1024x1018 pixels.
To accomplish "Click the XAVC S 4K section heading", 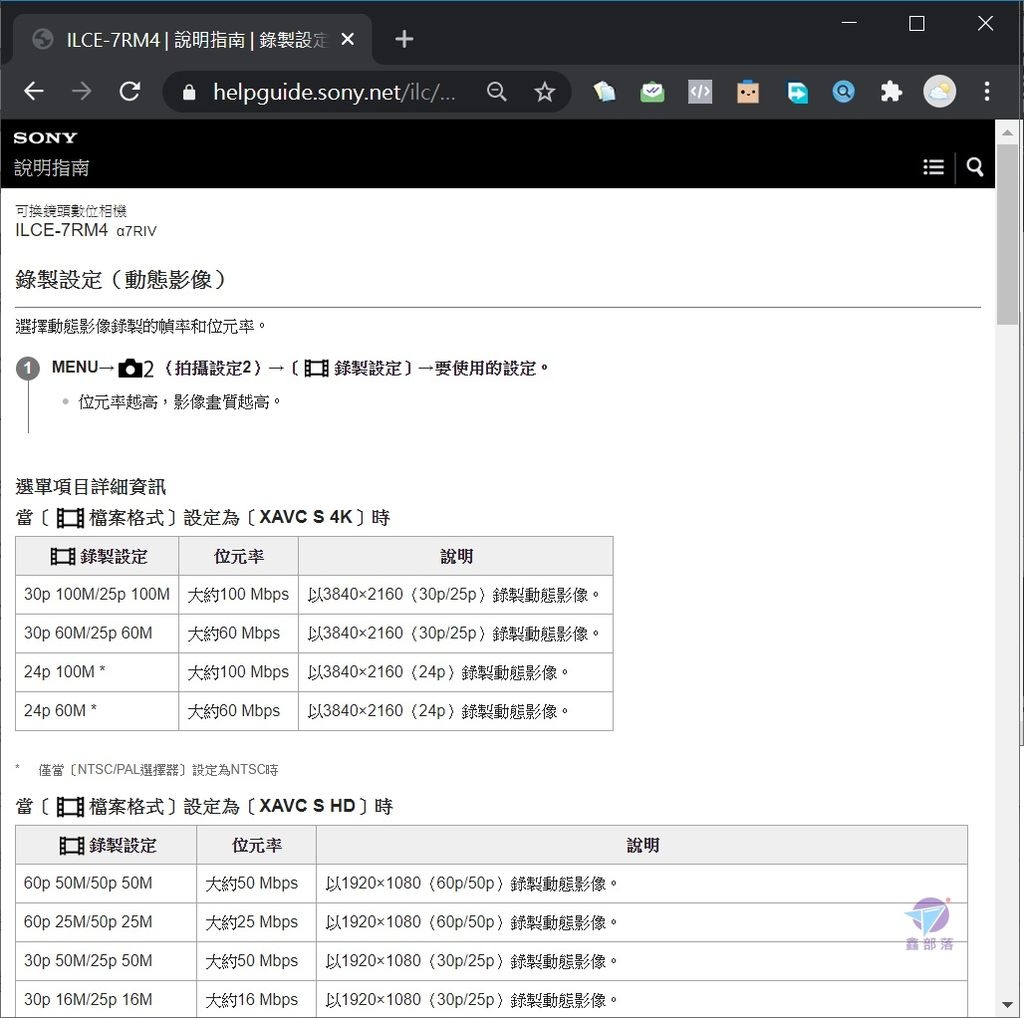I will (x=202, y=518).
